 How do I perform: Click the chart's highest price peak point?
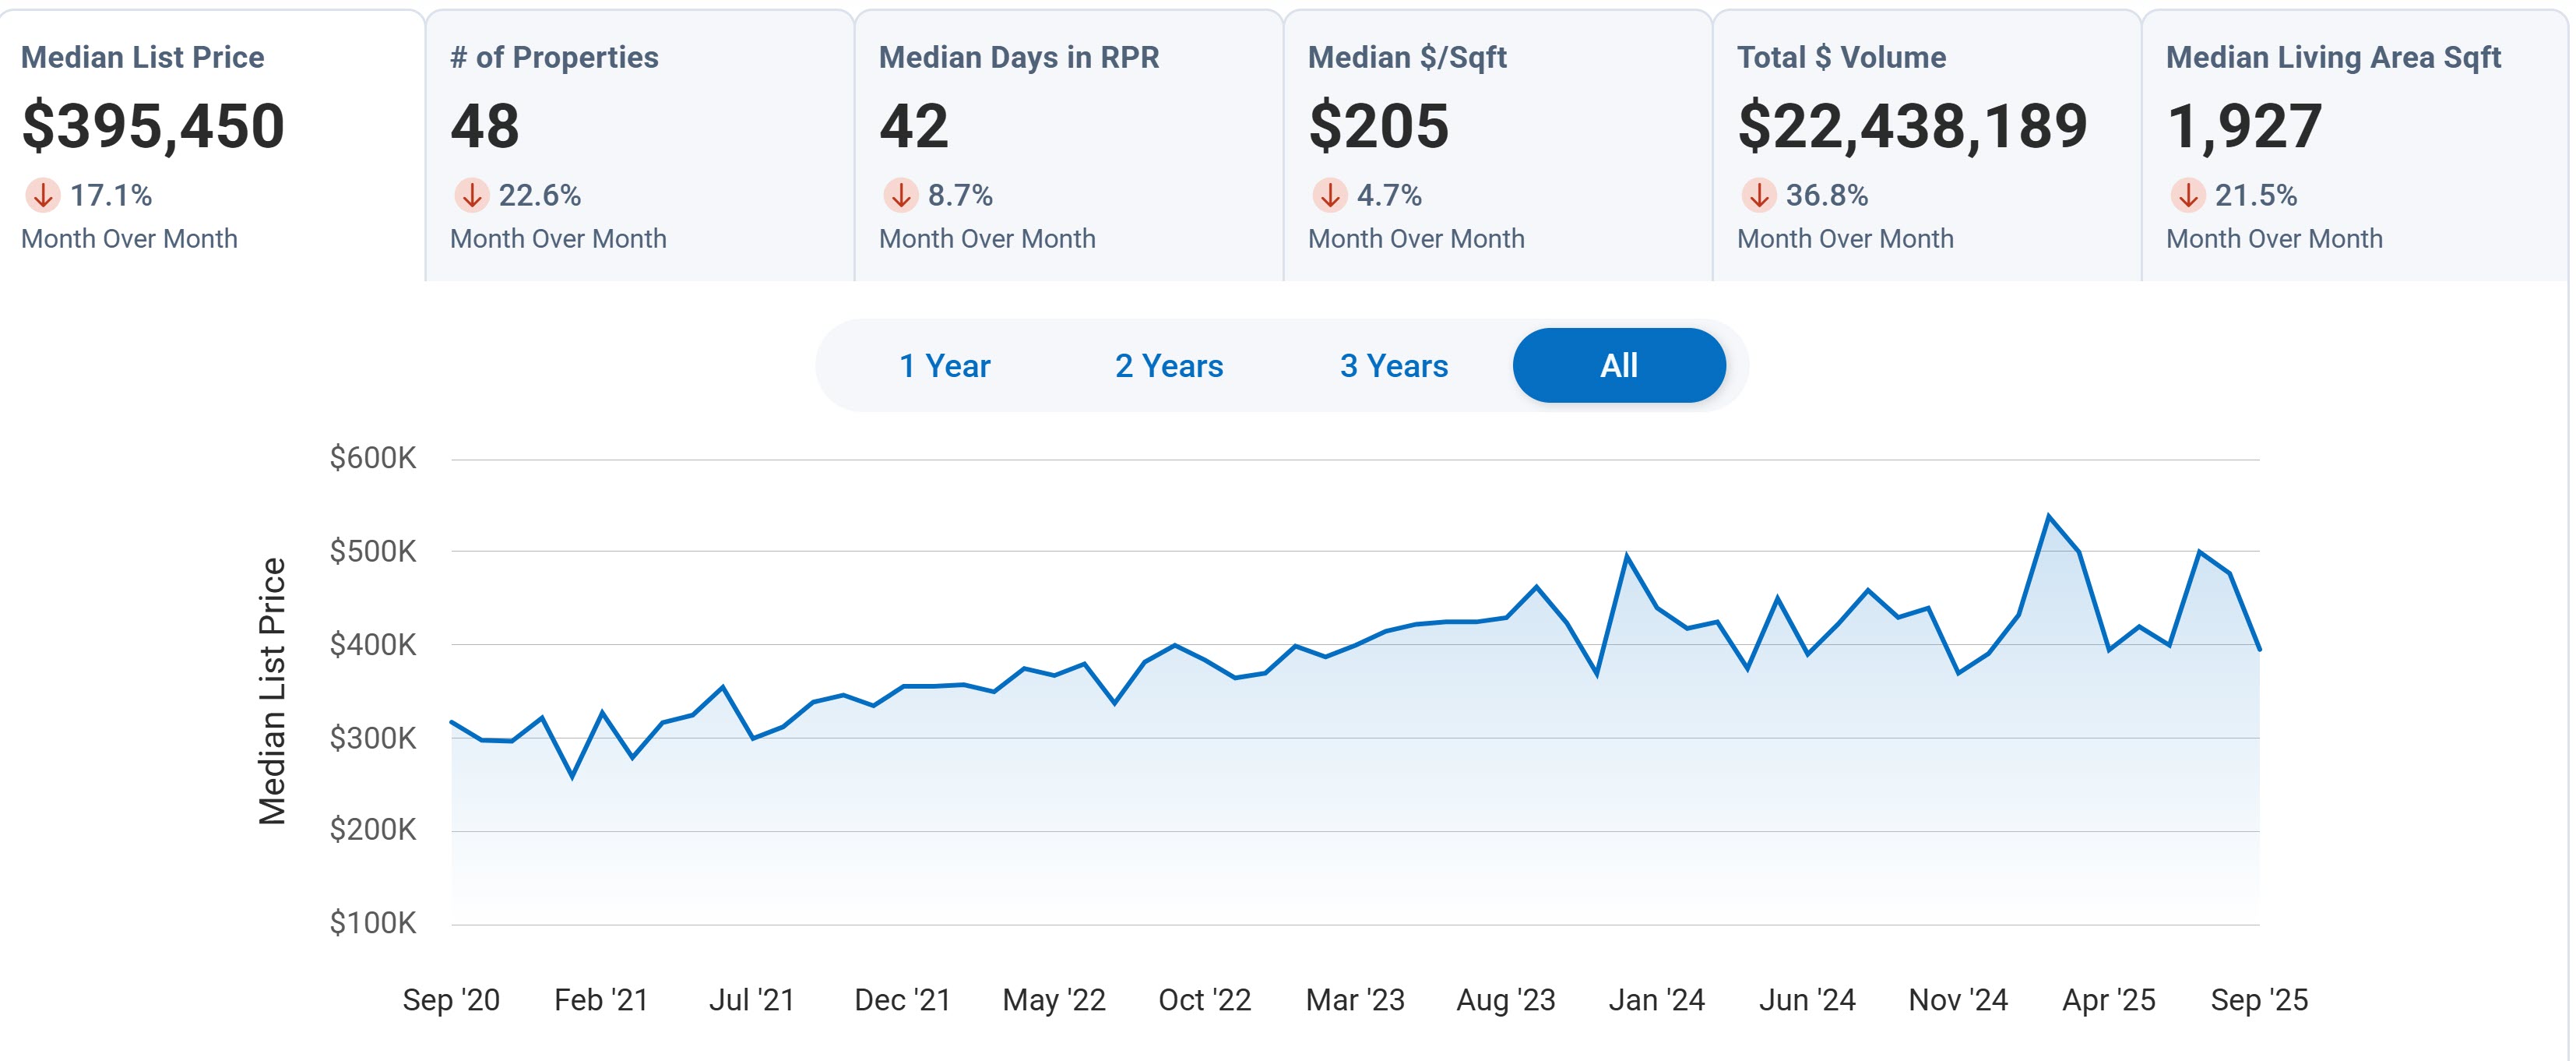pyautogui.click(x=2048, y=516)
